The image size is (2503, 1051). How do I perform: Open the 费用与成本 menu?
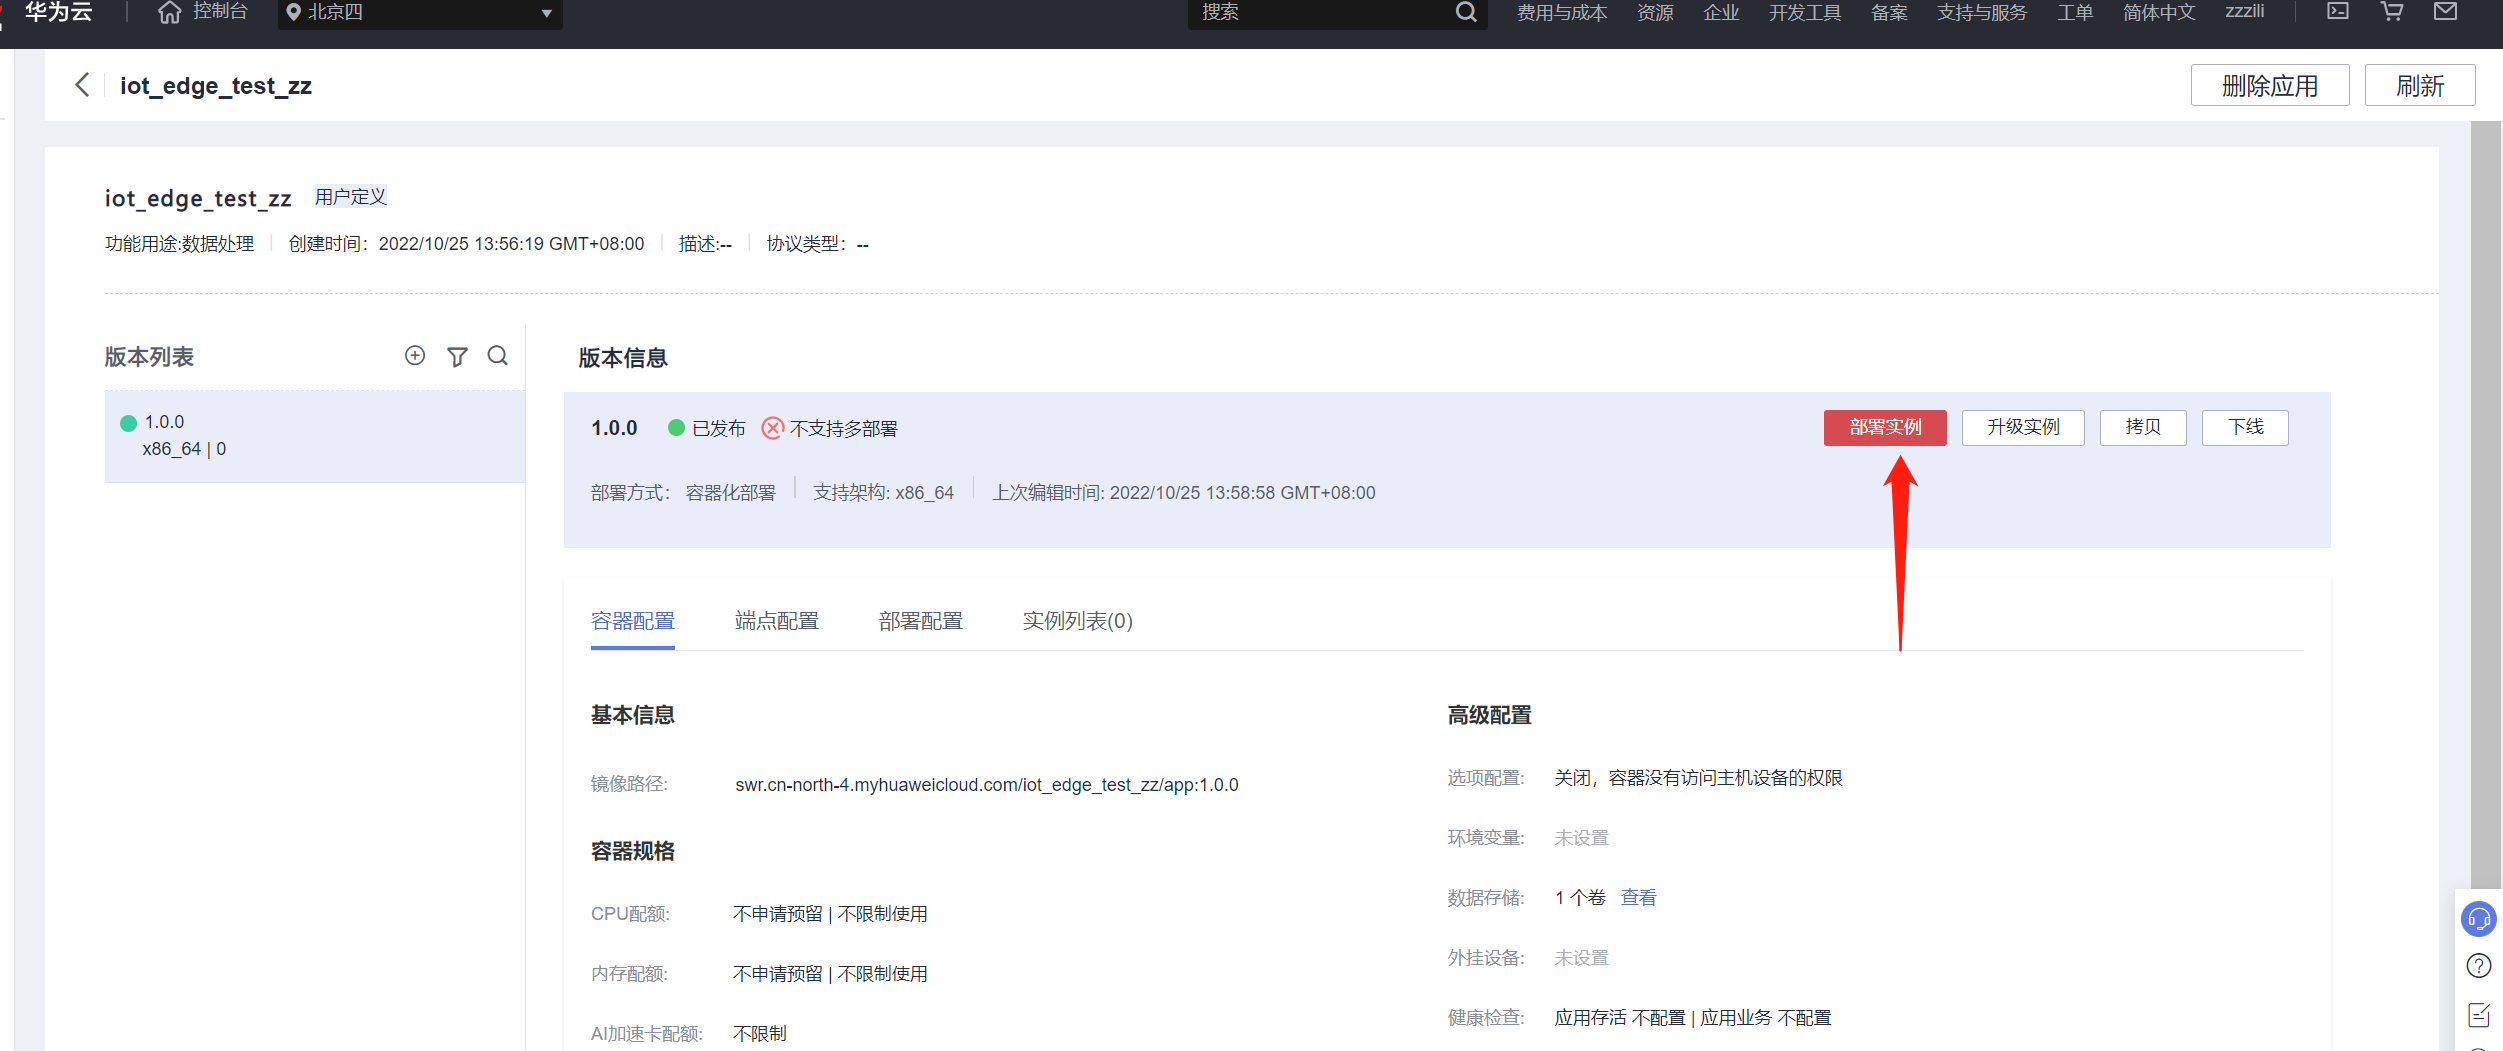[x=1562, y=12]
